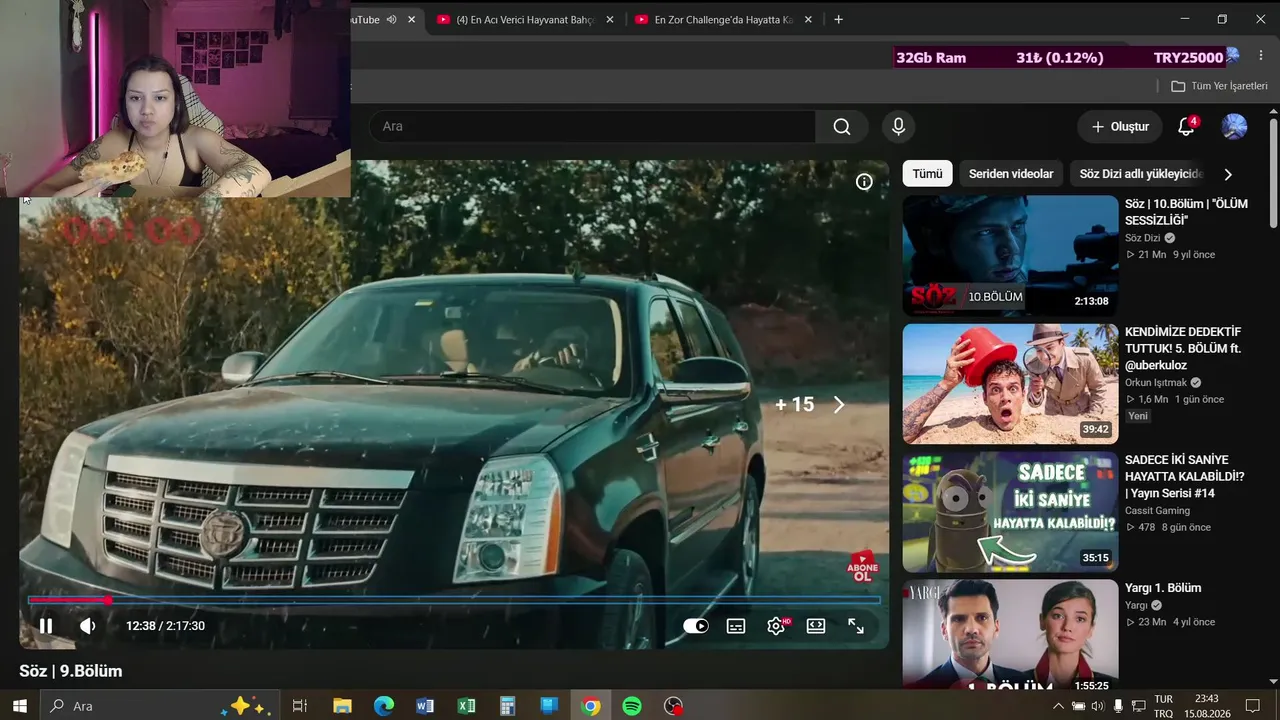Close the current YouTube tab playing audio
The image size is (1280, 720).
(411, 20)
